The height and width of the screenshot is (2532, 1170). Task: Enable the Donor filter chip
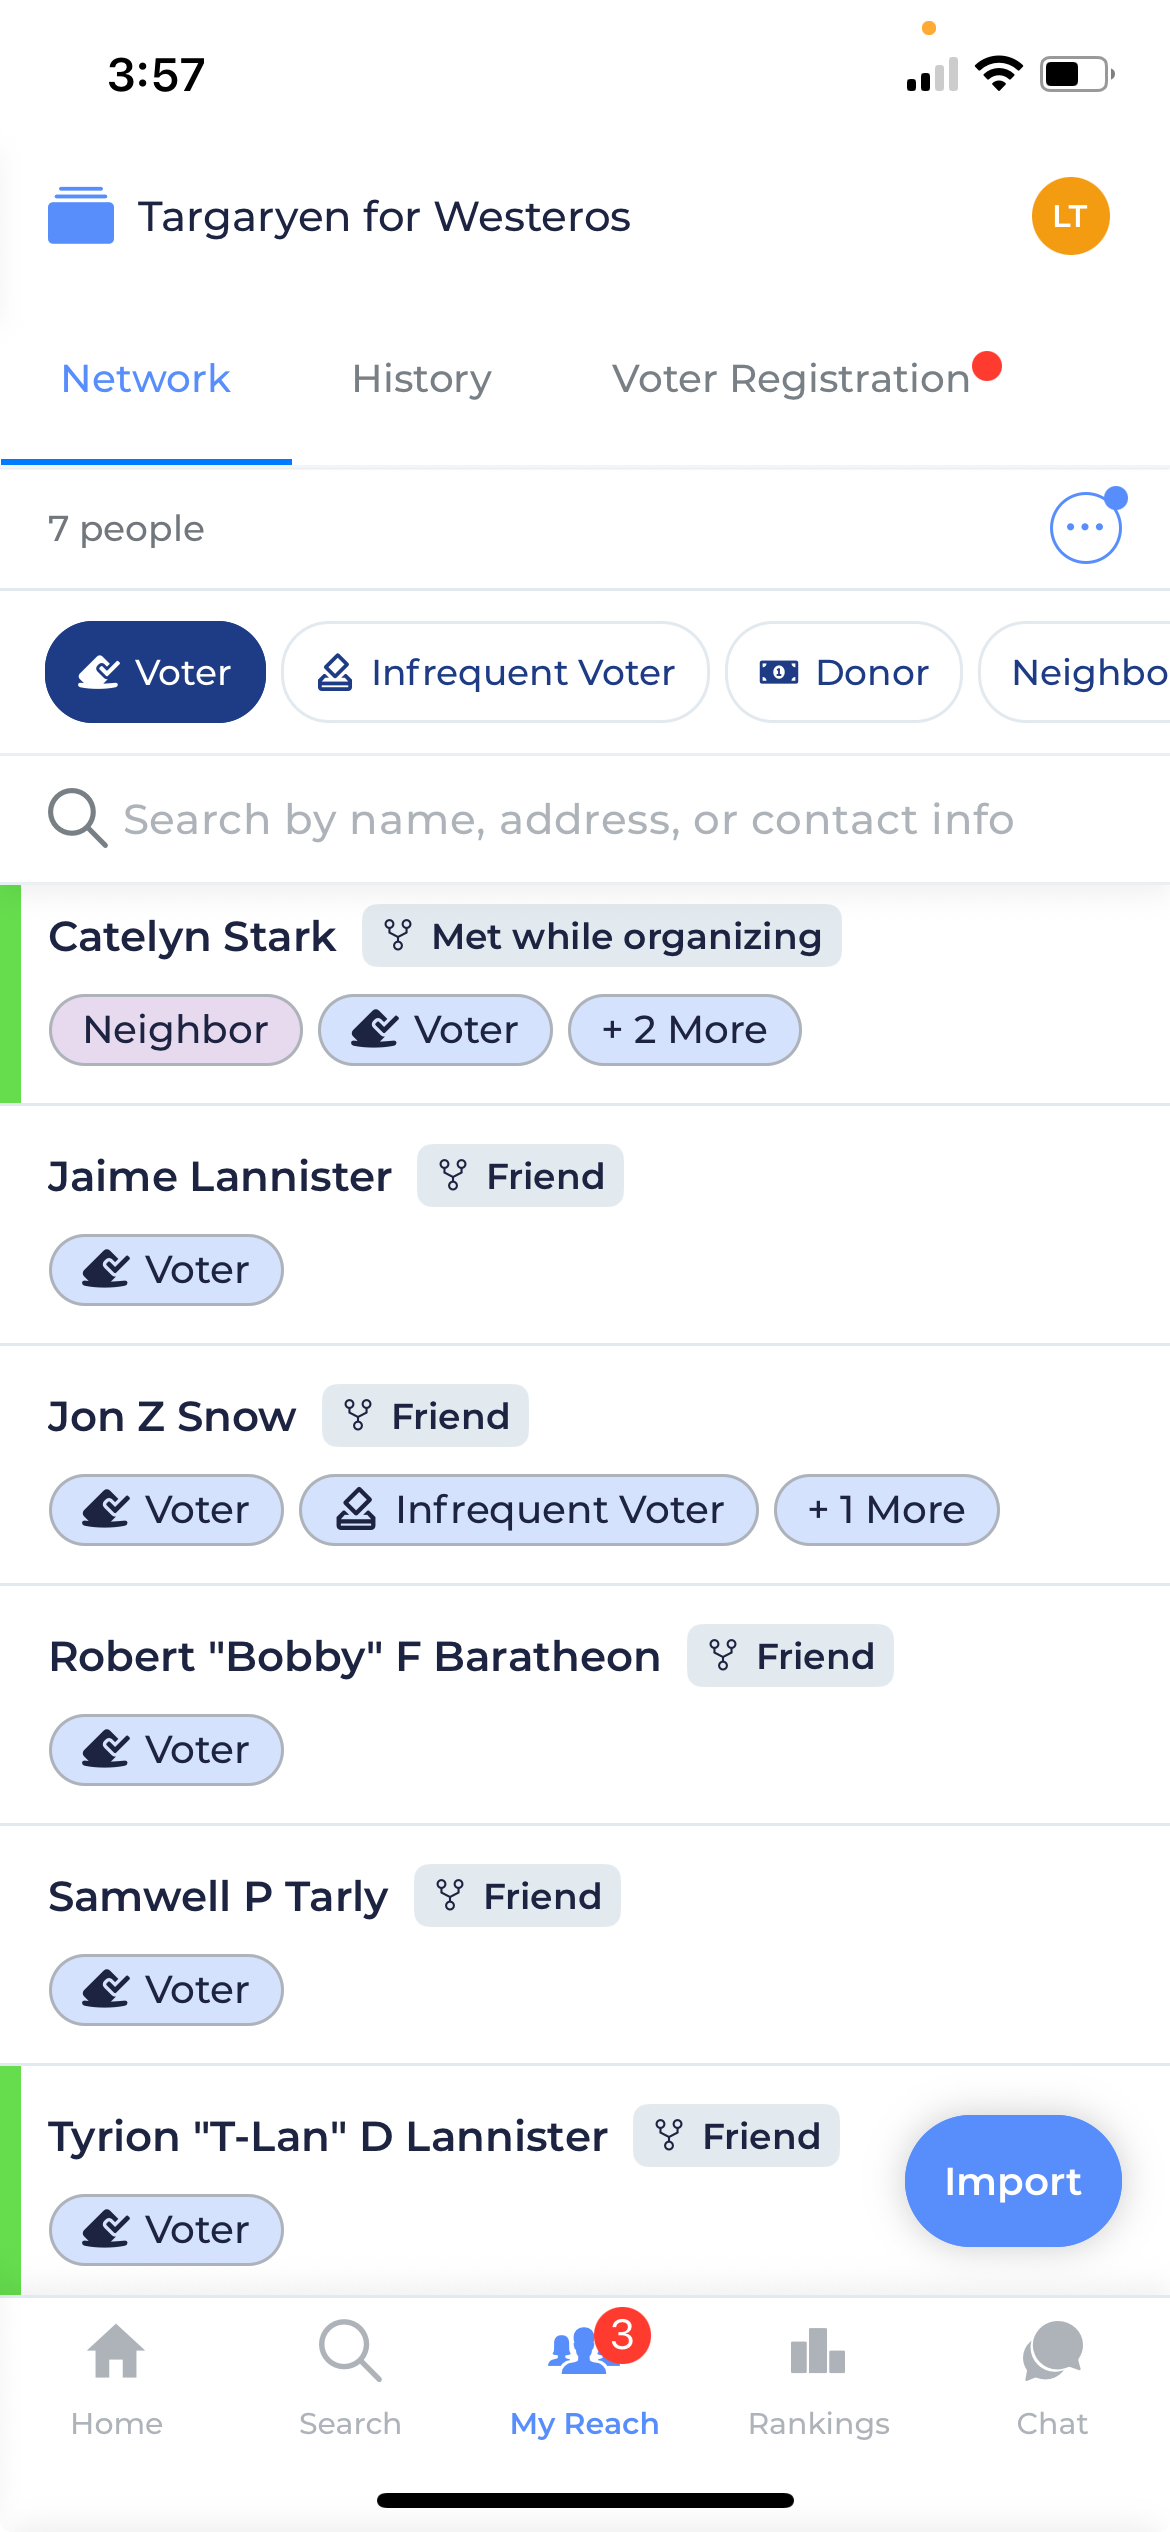pyautogui.click(x=844, y=672)
